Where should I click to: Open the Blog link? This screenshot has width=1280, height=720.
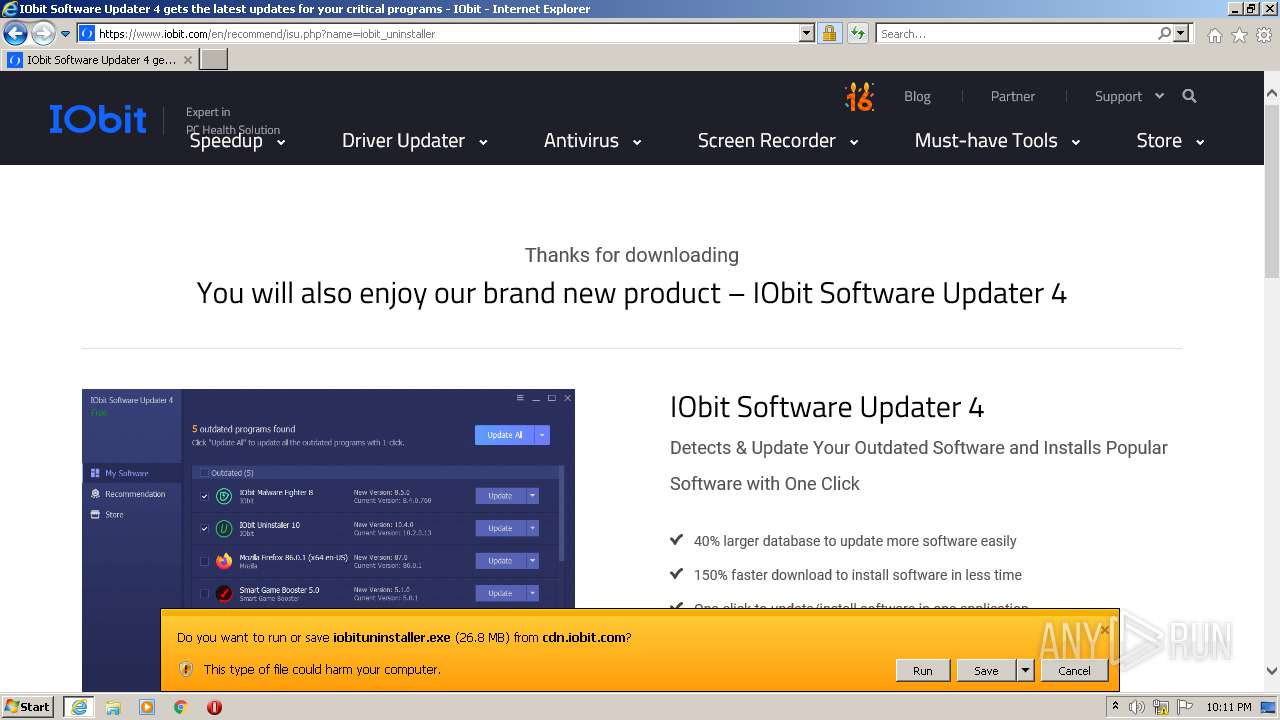coord(917,96)
